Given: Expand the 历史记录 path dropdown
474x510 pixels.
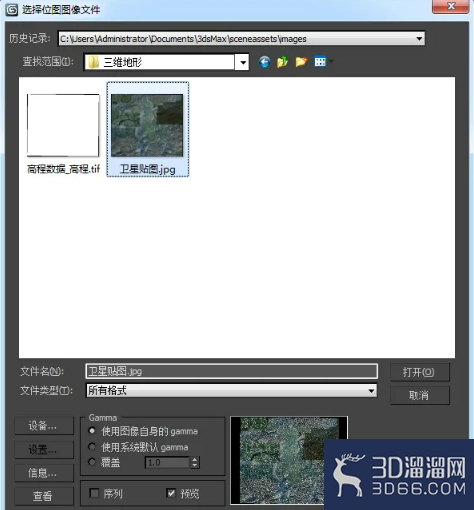Looking at the screenshot, I should click(419, 39).
